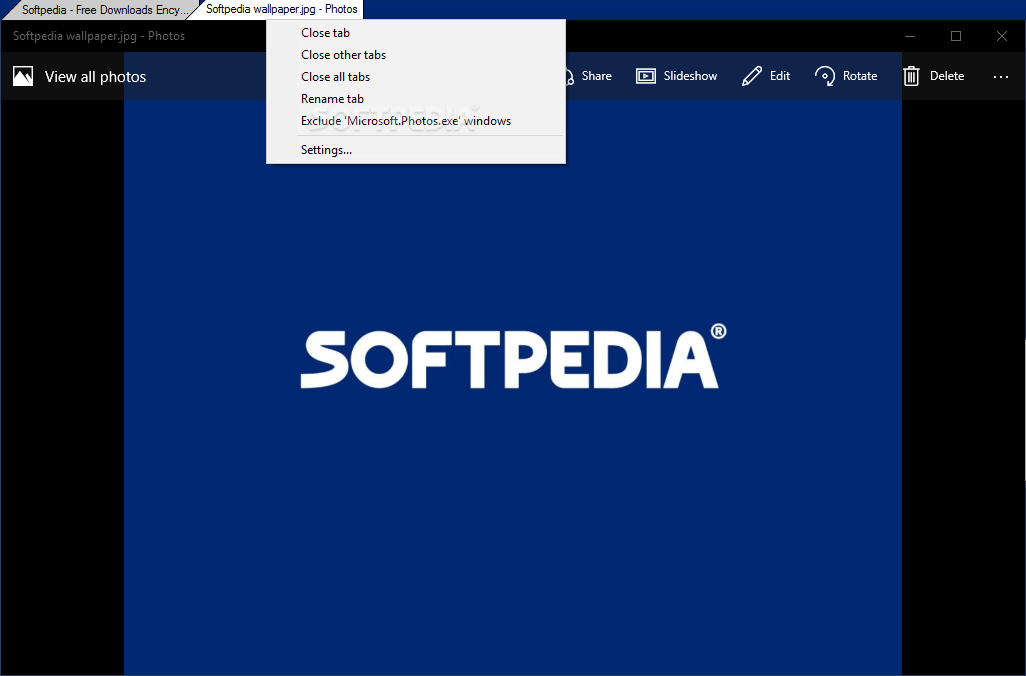The height and width of the screenshot is (676, 1026).
Task: Select Close other tabs menu entry
Action: pos(416,55)
